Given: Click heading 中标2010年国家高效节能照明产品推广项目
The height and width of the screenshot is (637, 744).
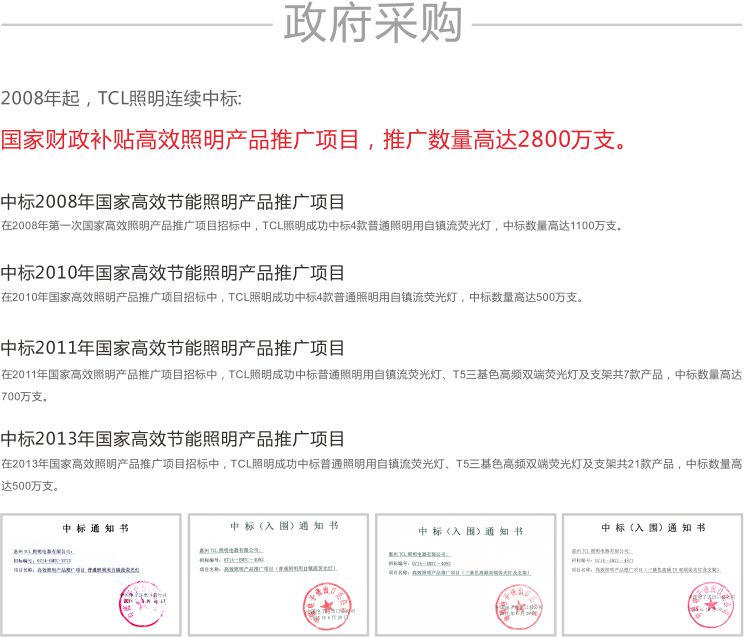Looking at the screenshot, I should 173,273.
